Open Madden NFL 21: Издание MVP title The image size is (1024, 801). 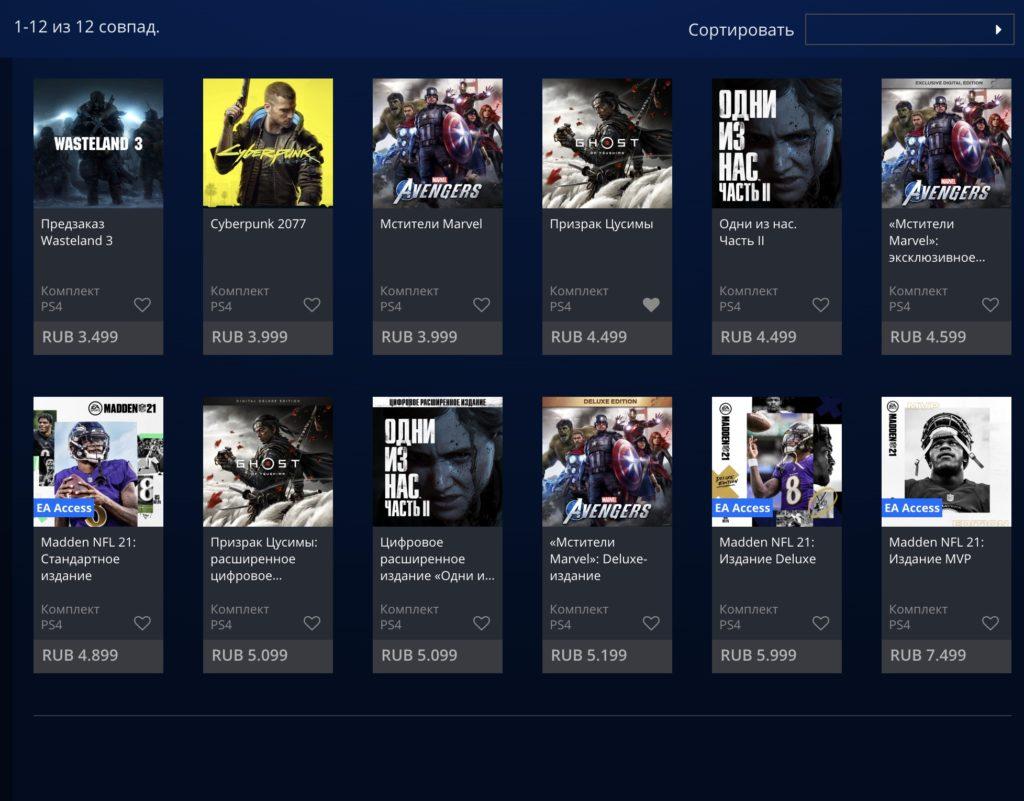[936, 550]
